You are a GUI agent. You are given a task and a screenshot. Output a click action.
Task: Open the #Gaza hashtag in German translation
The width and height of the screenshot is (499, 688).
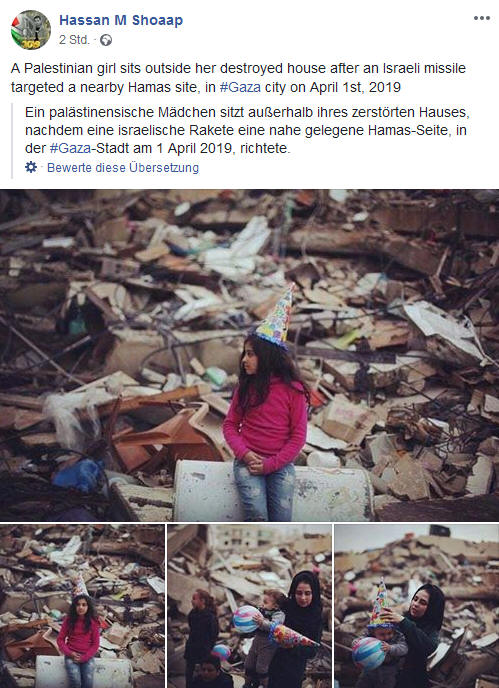70,148
